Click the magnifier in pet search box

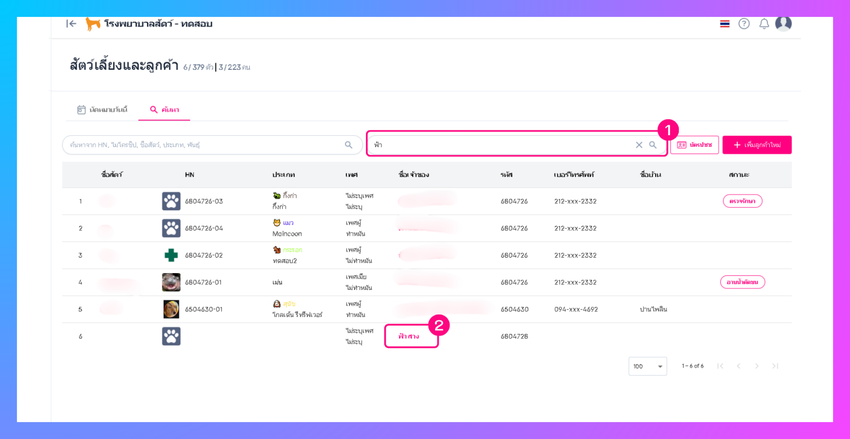349,145
